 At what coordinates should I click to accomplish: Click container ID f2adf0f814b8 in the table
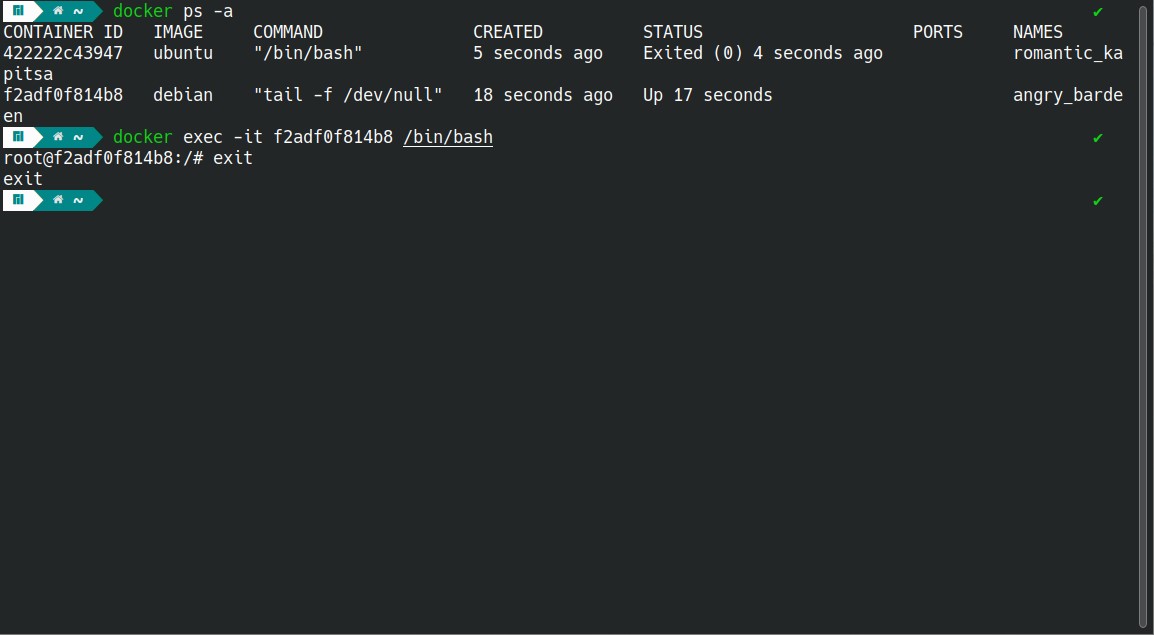pos(63,95)
